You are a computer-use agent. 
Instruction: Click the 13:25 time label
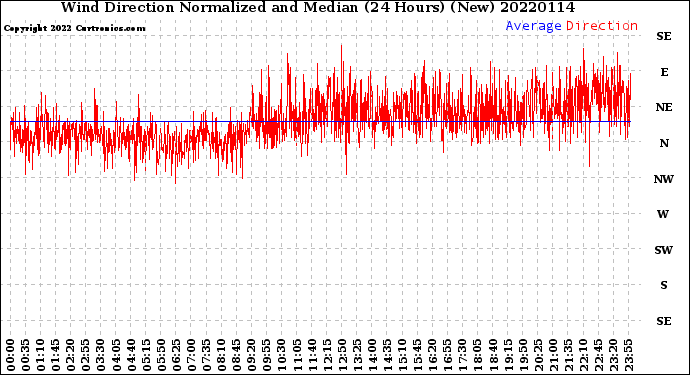coord(357,355)
